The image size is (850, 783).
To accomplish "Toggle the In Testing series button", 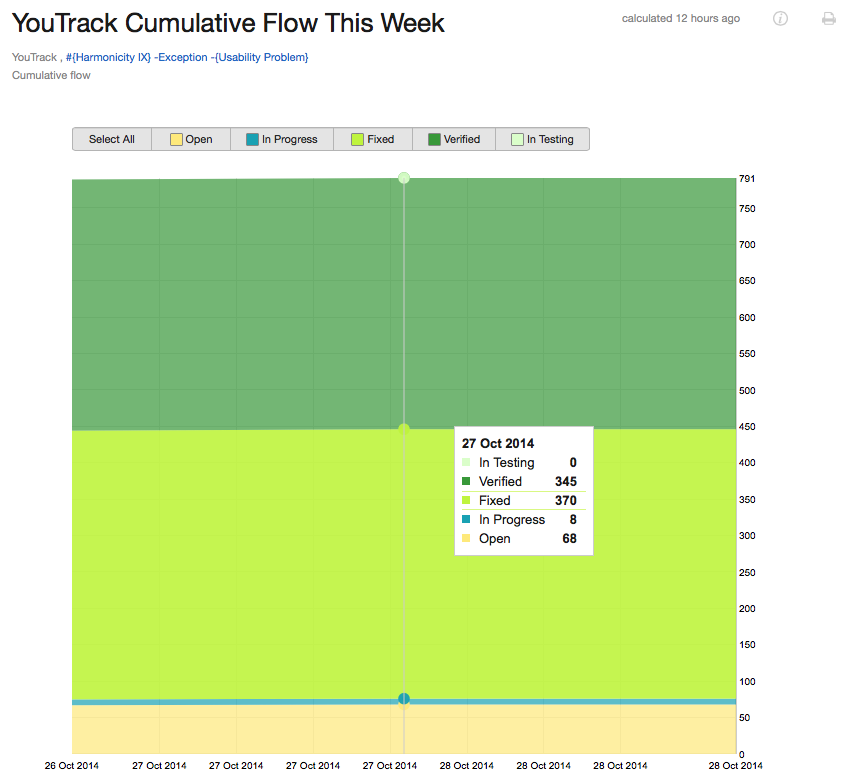I will tap(543, 139).
